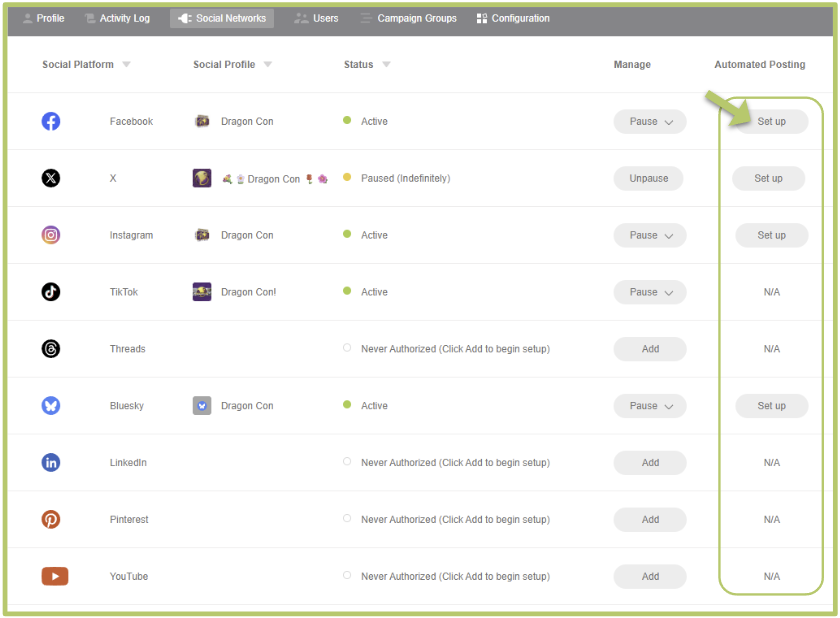The width and height of the screenshot is (840, 618).
Task: Click the TikTok platform icon
Action: [x=51, y=292]
